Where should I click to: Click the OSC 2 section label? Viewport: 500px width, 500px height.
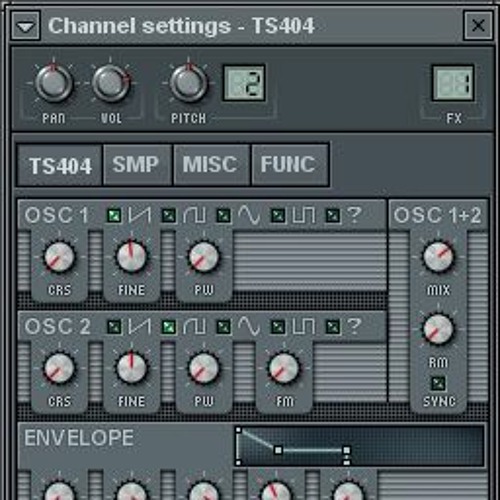[57, 326]
